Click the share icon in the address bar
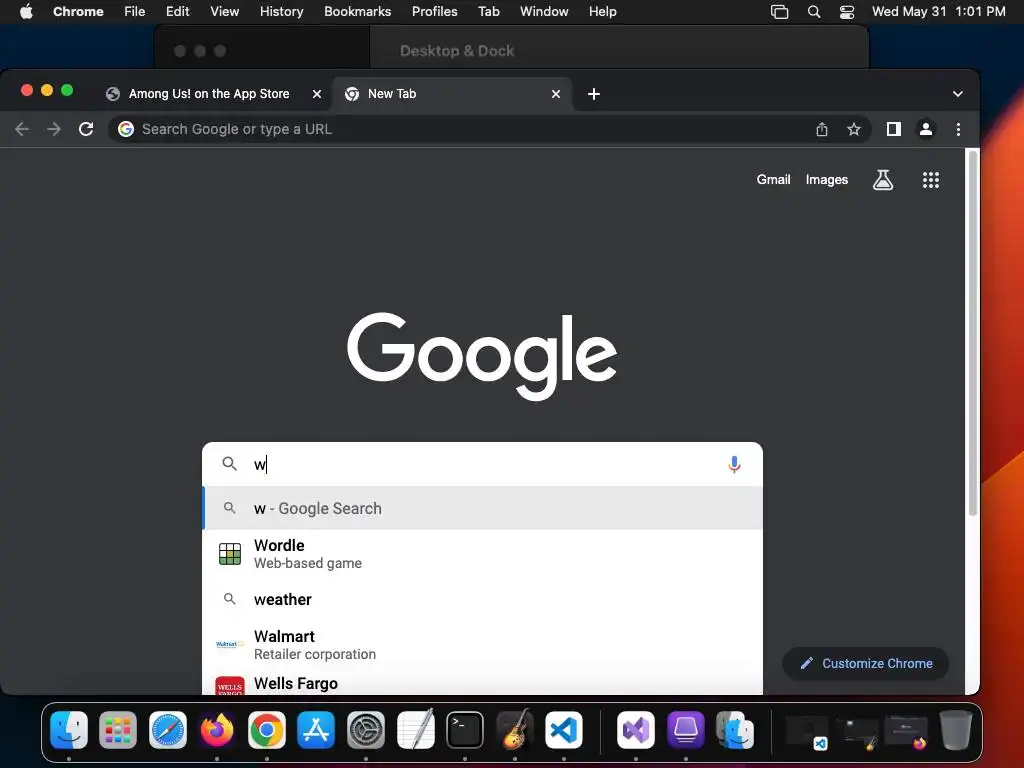This screenshot has width=1024, height=768. tap(822, 129)
